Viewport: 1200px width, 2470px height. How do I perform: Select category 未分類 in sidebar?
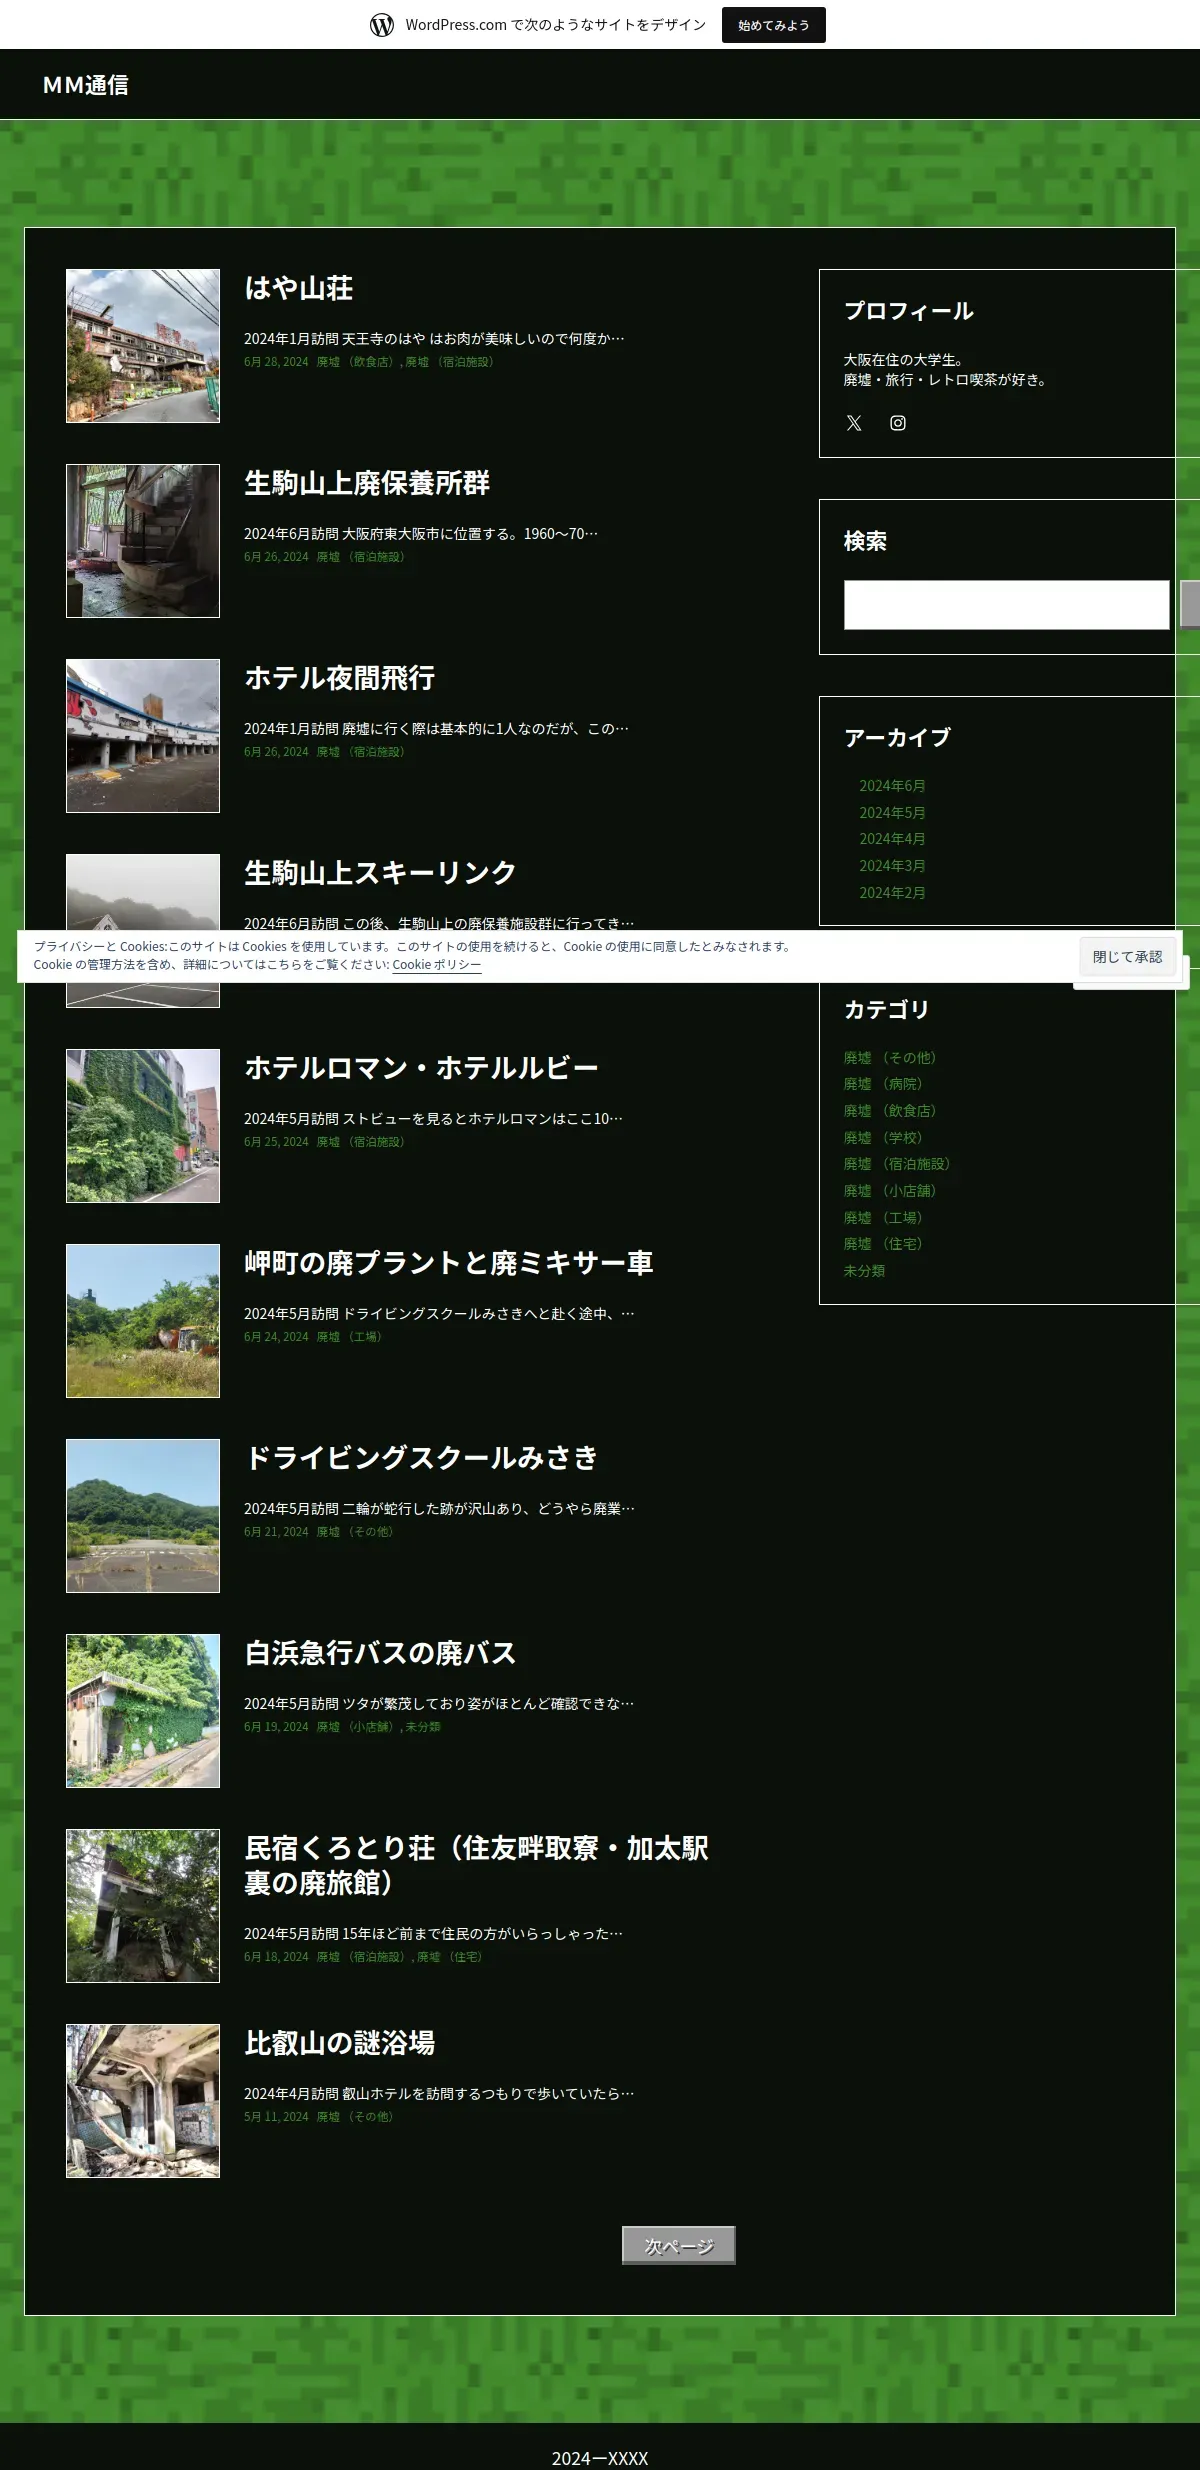point(864,1271)
